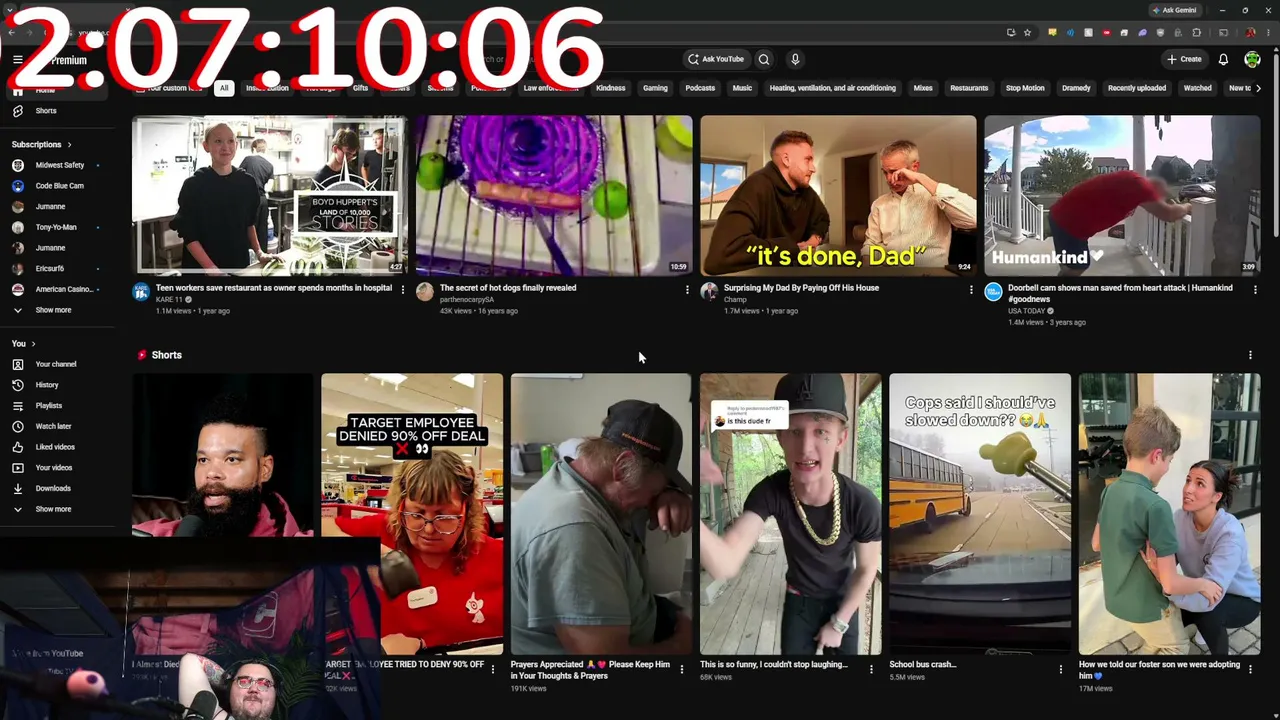Select the Stop Motion filter chip
Screen dimensions: 1280x720
click(x=1025, y=88)
